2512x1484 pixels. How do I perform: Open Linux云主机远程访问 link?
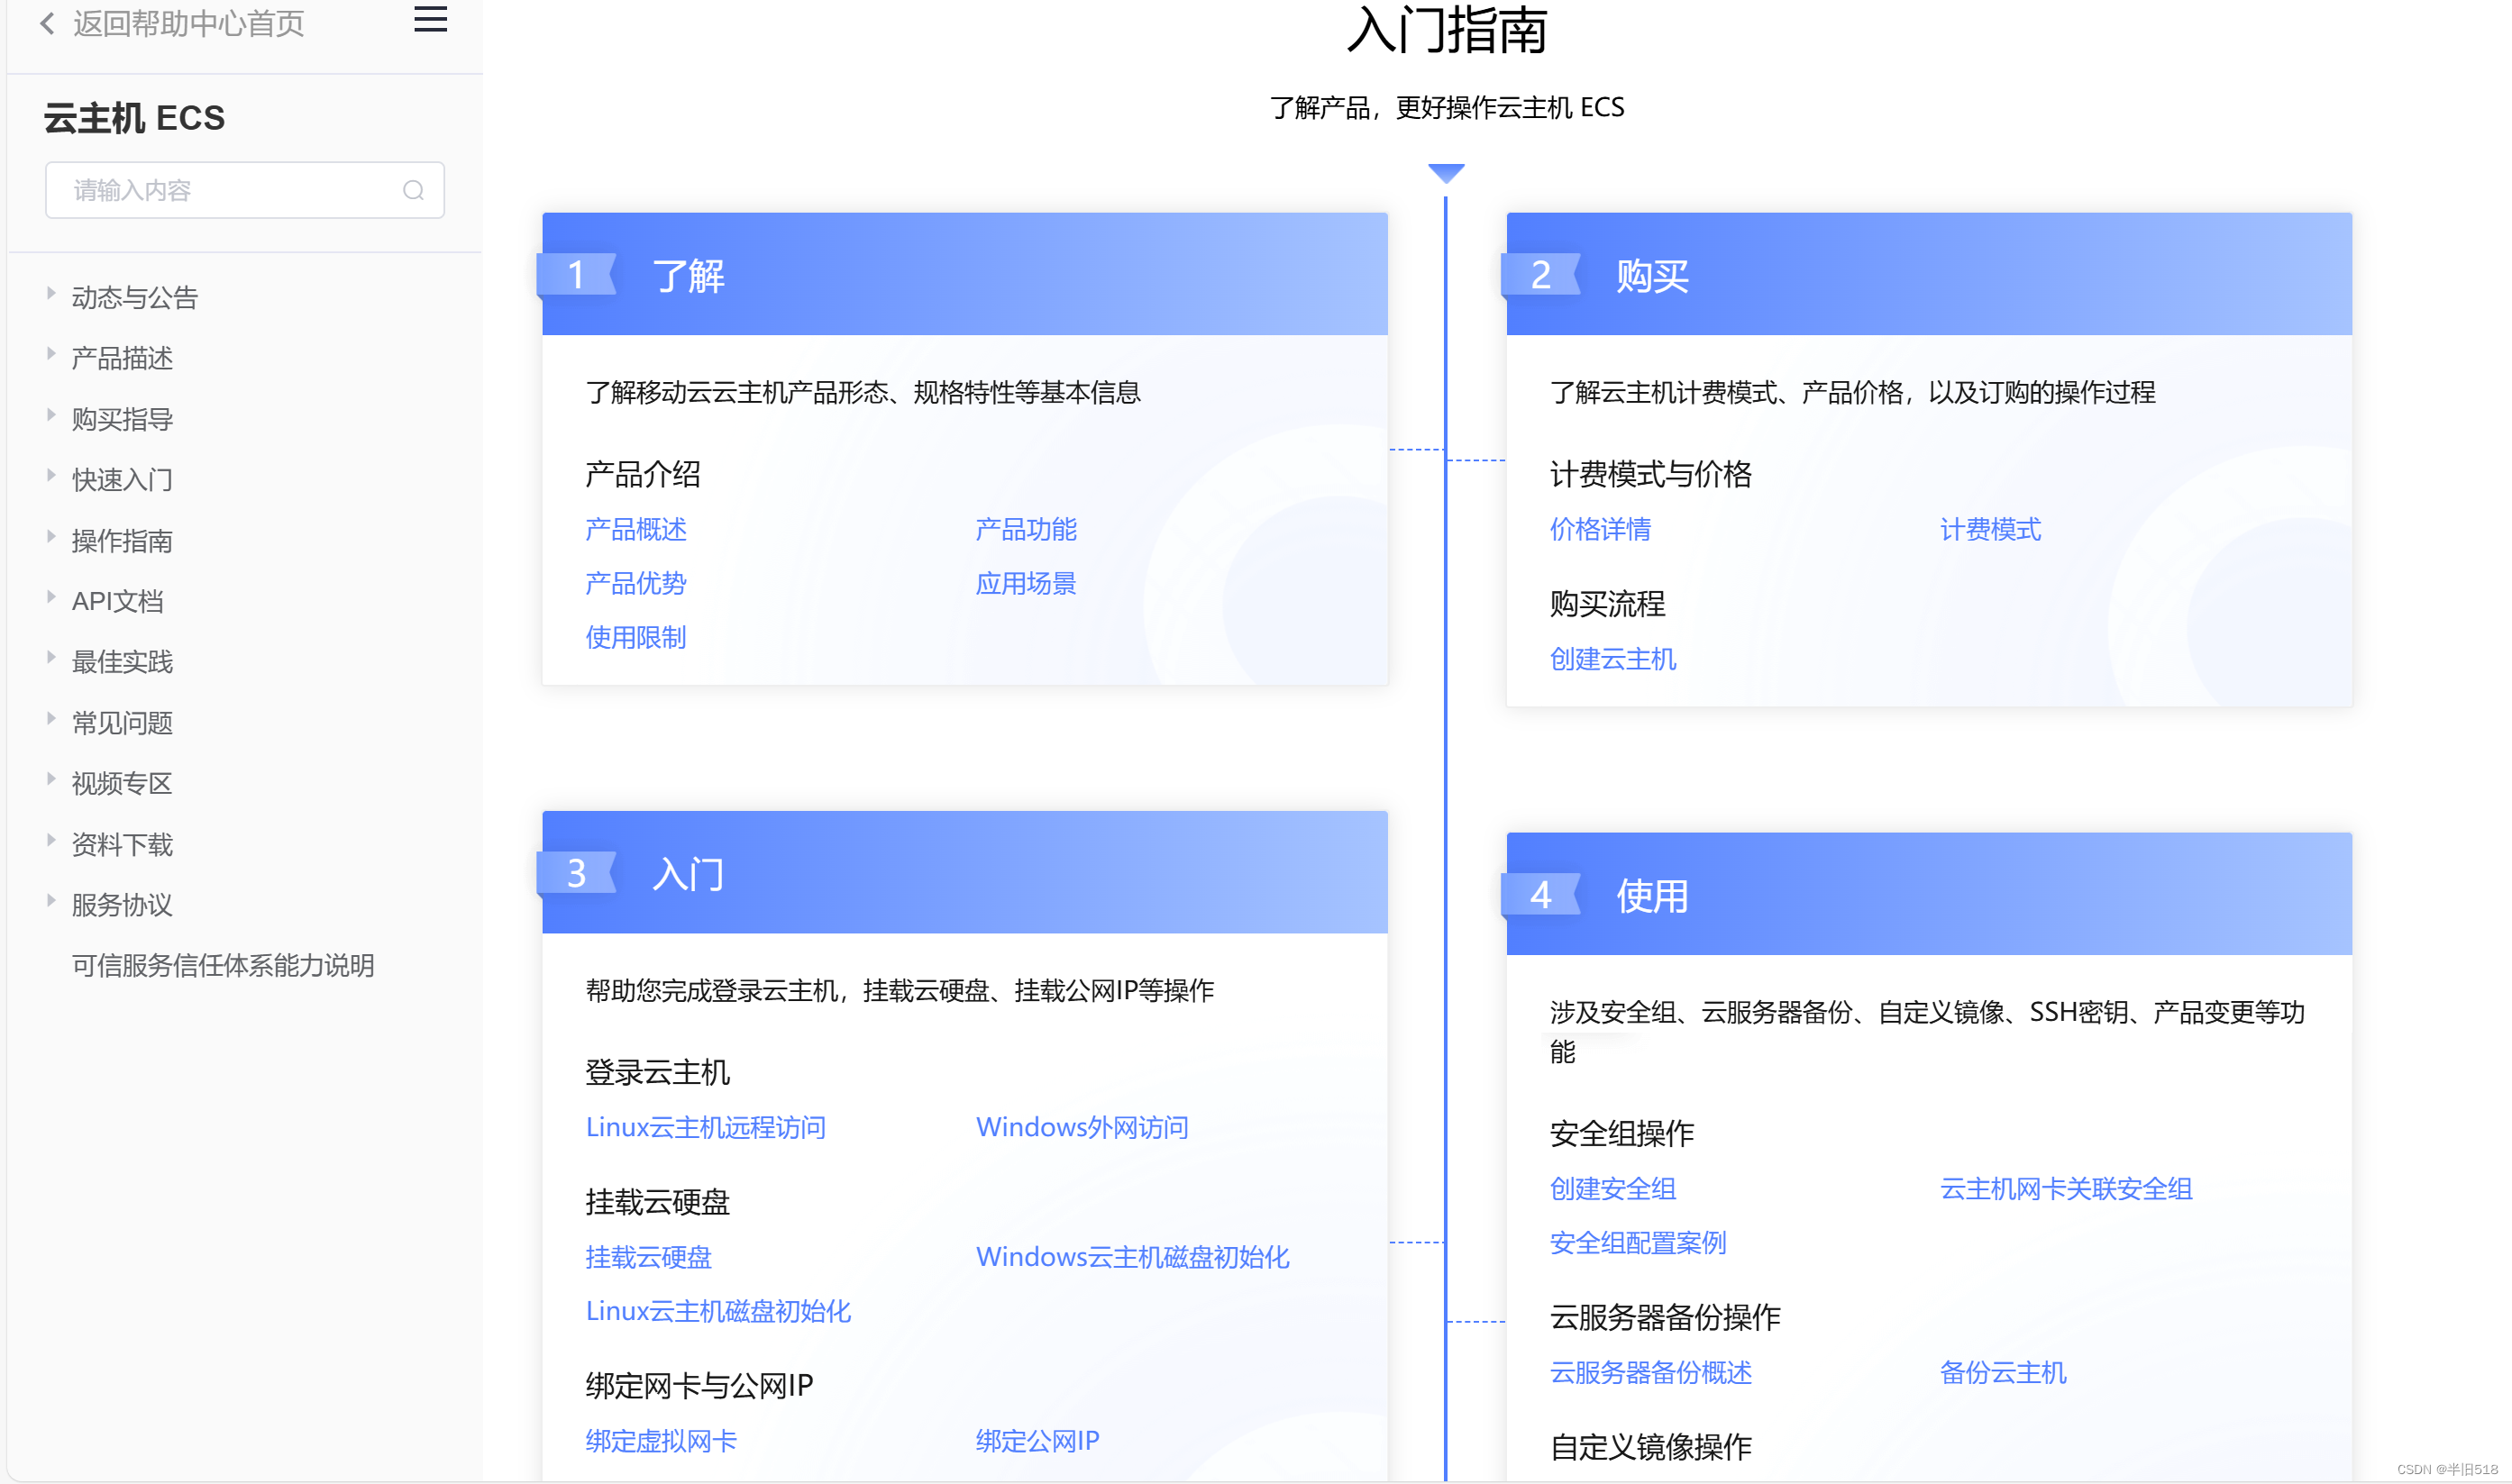click(705, 1127)
